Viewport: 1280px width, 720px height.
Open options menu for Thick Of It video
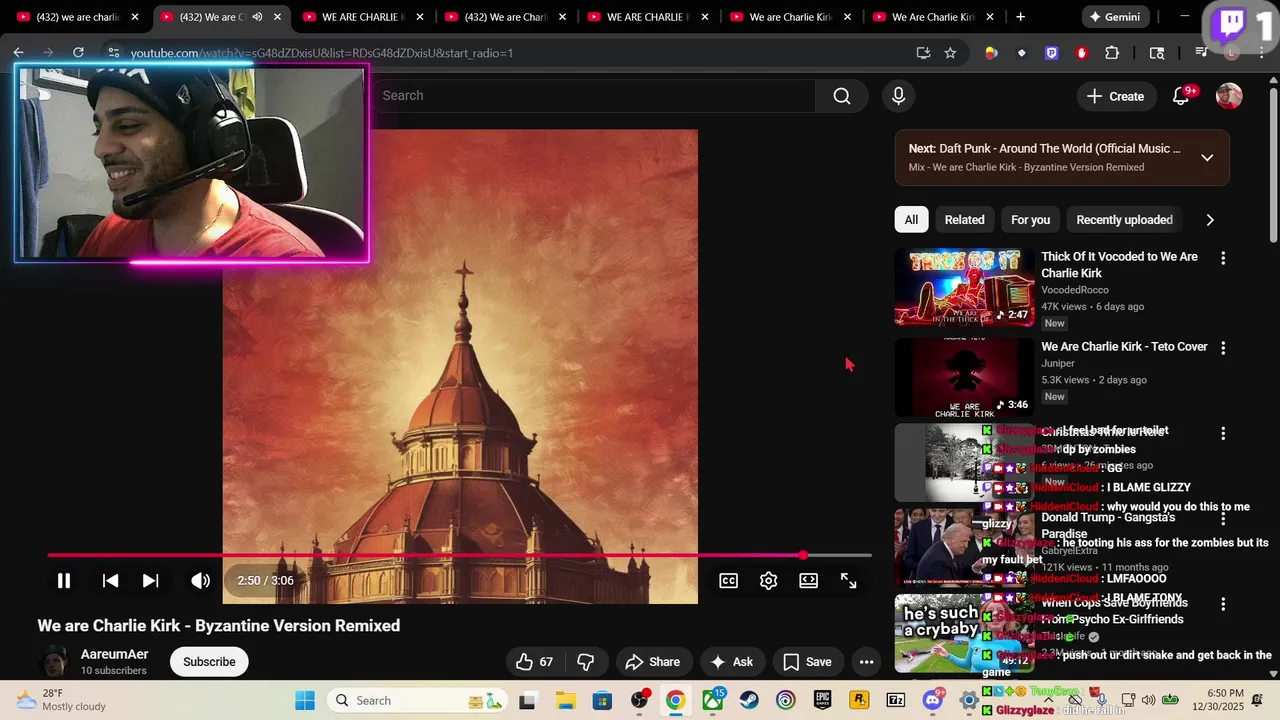pos(1222,258)
